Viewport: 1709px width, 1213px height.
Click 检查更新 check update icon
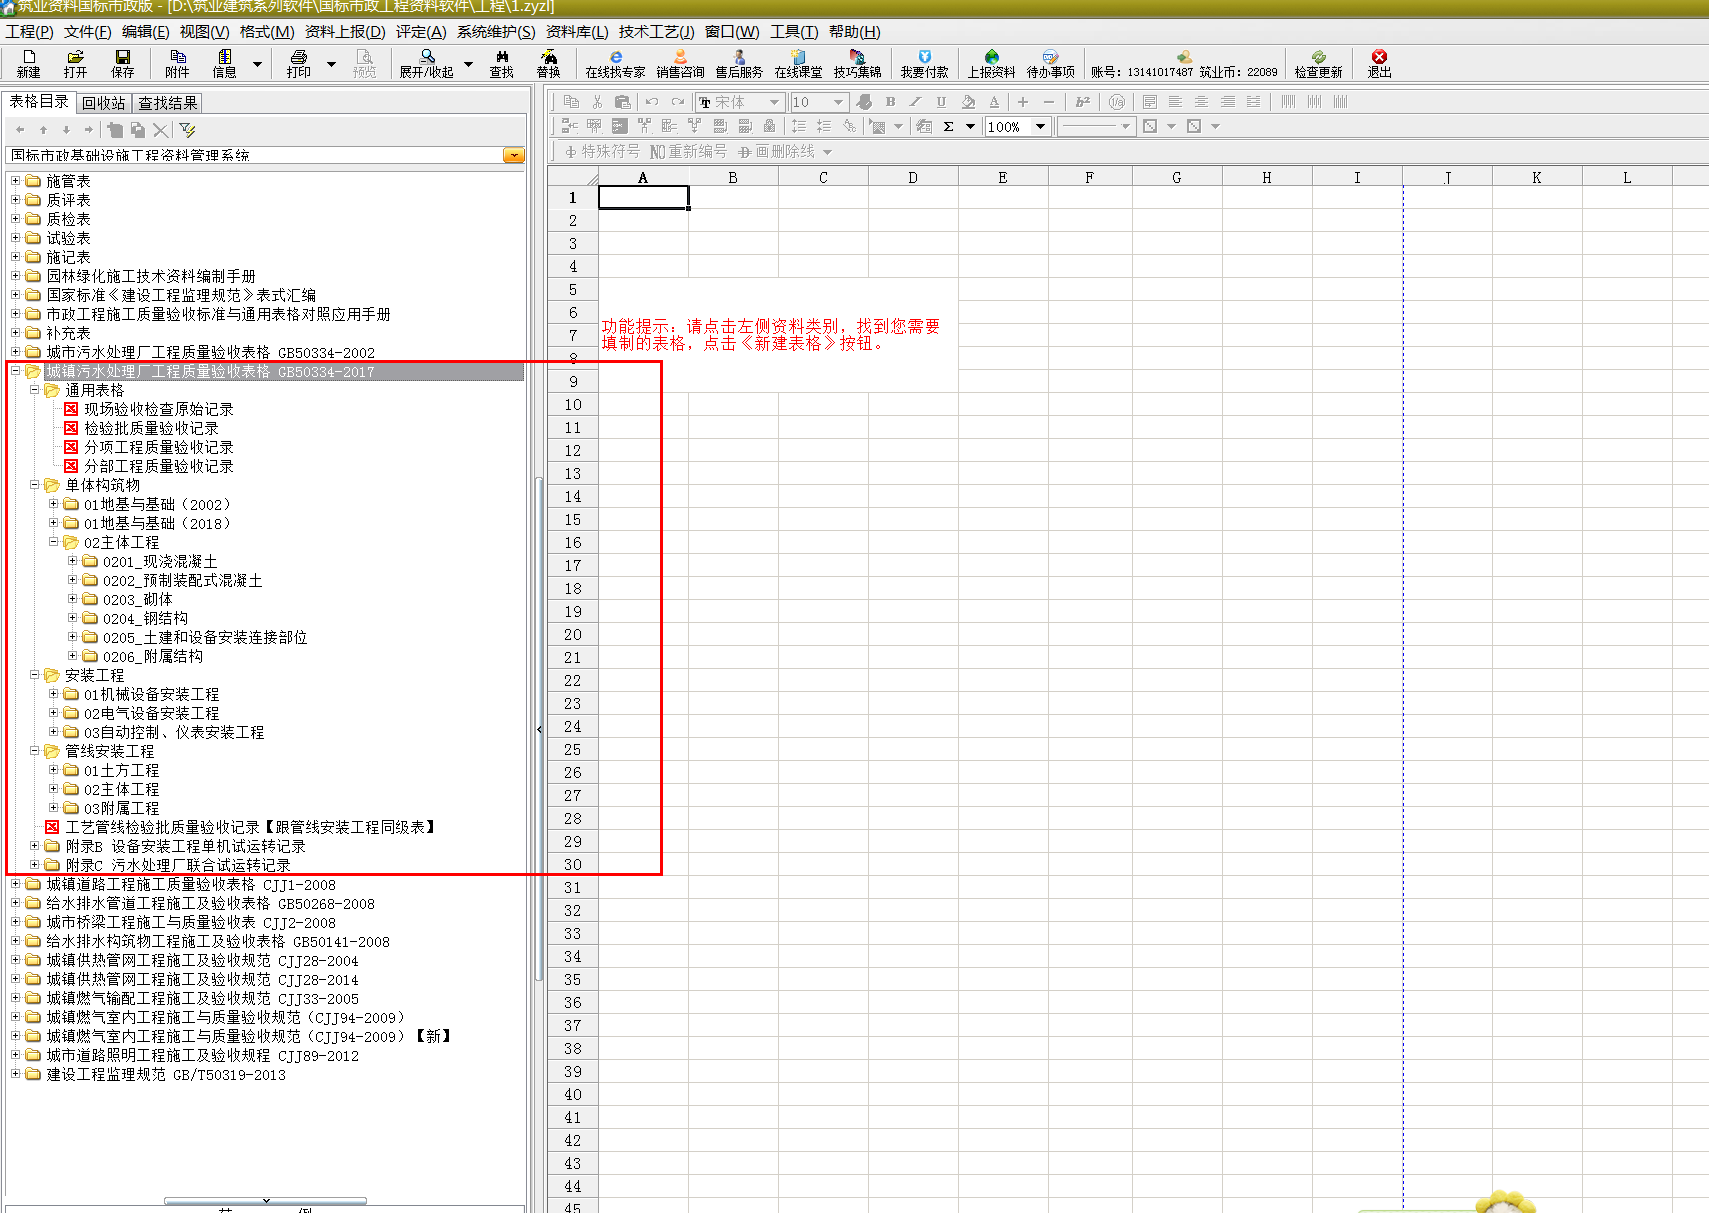(1318, 63)
